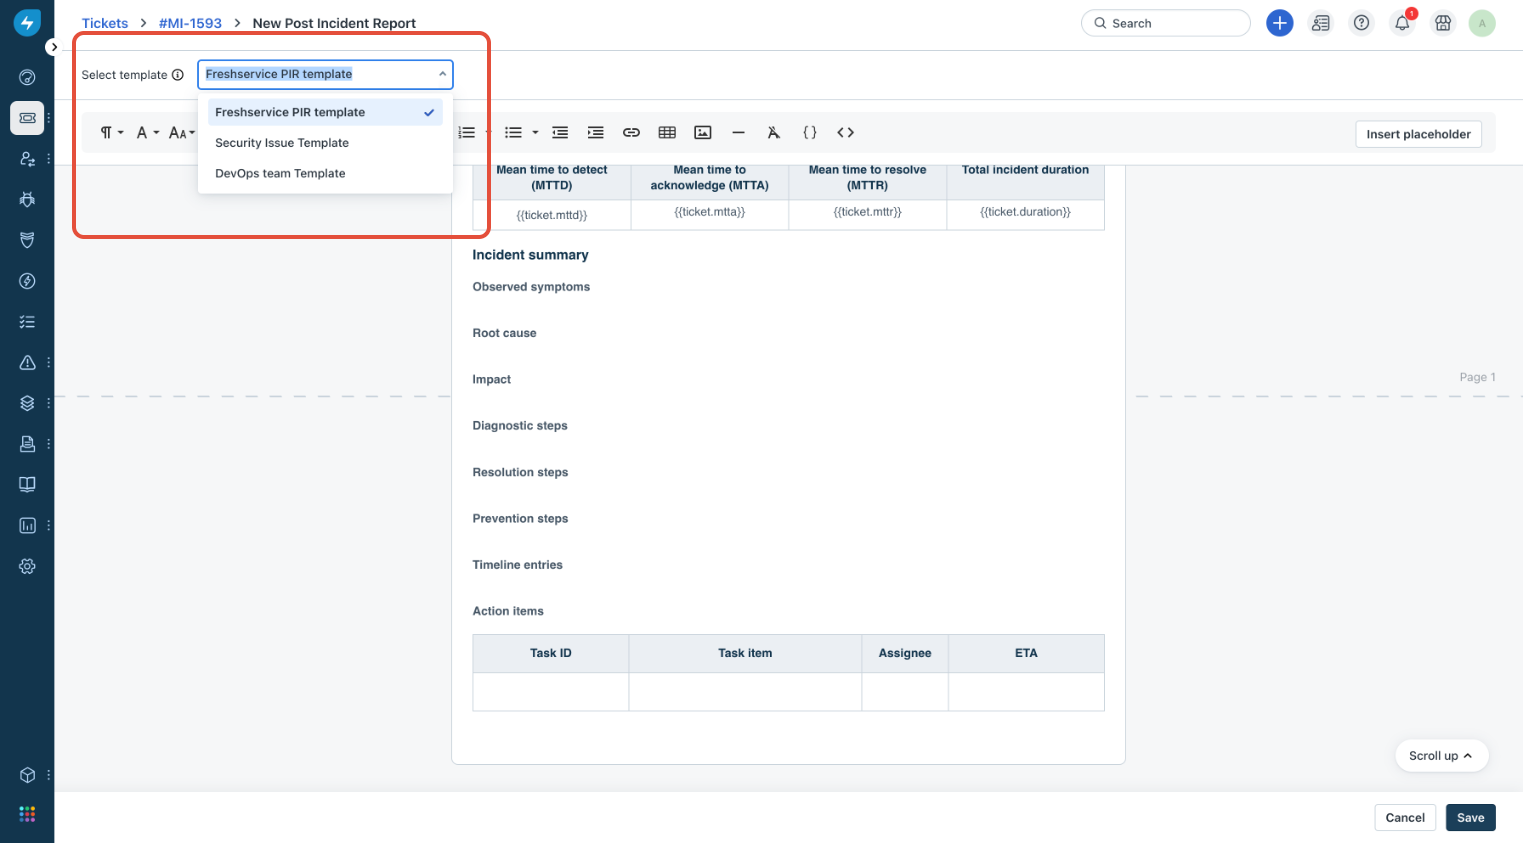The image size is (1523, 843).
Task: Click the Timeline entries heading
Action: [x=517, y=564]
